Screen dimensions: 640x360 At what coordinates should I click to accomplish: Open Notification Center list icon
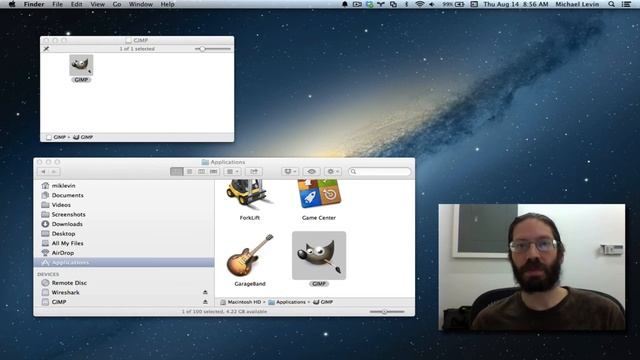(626, 4)
